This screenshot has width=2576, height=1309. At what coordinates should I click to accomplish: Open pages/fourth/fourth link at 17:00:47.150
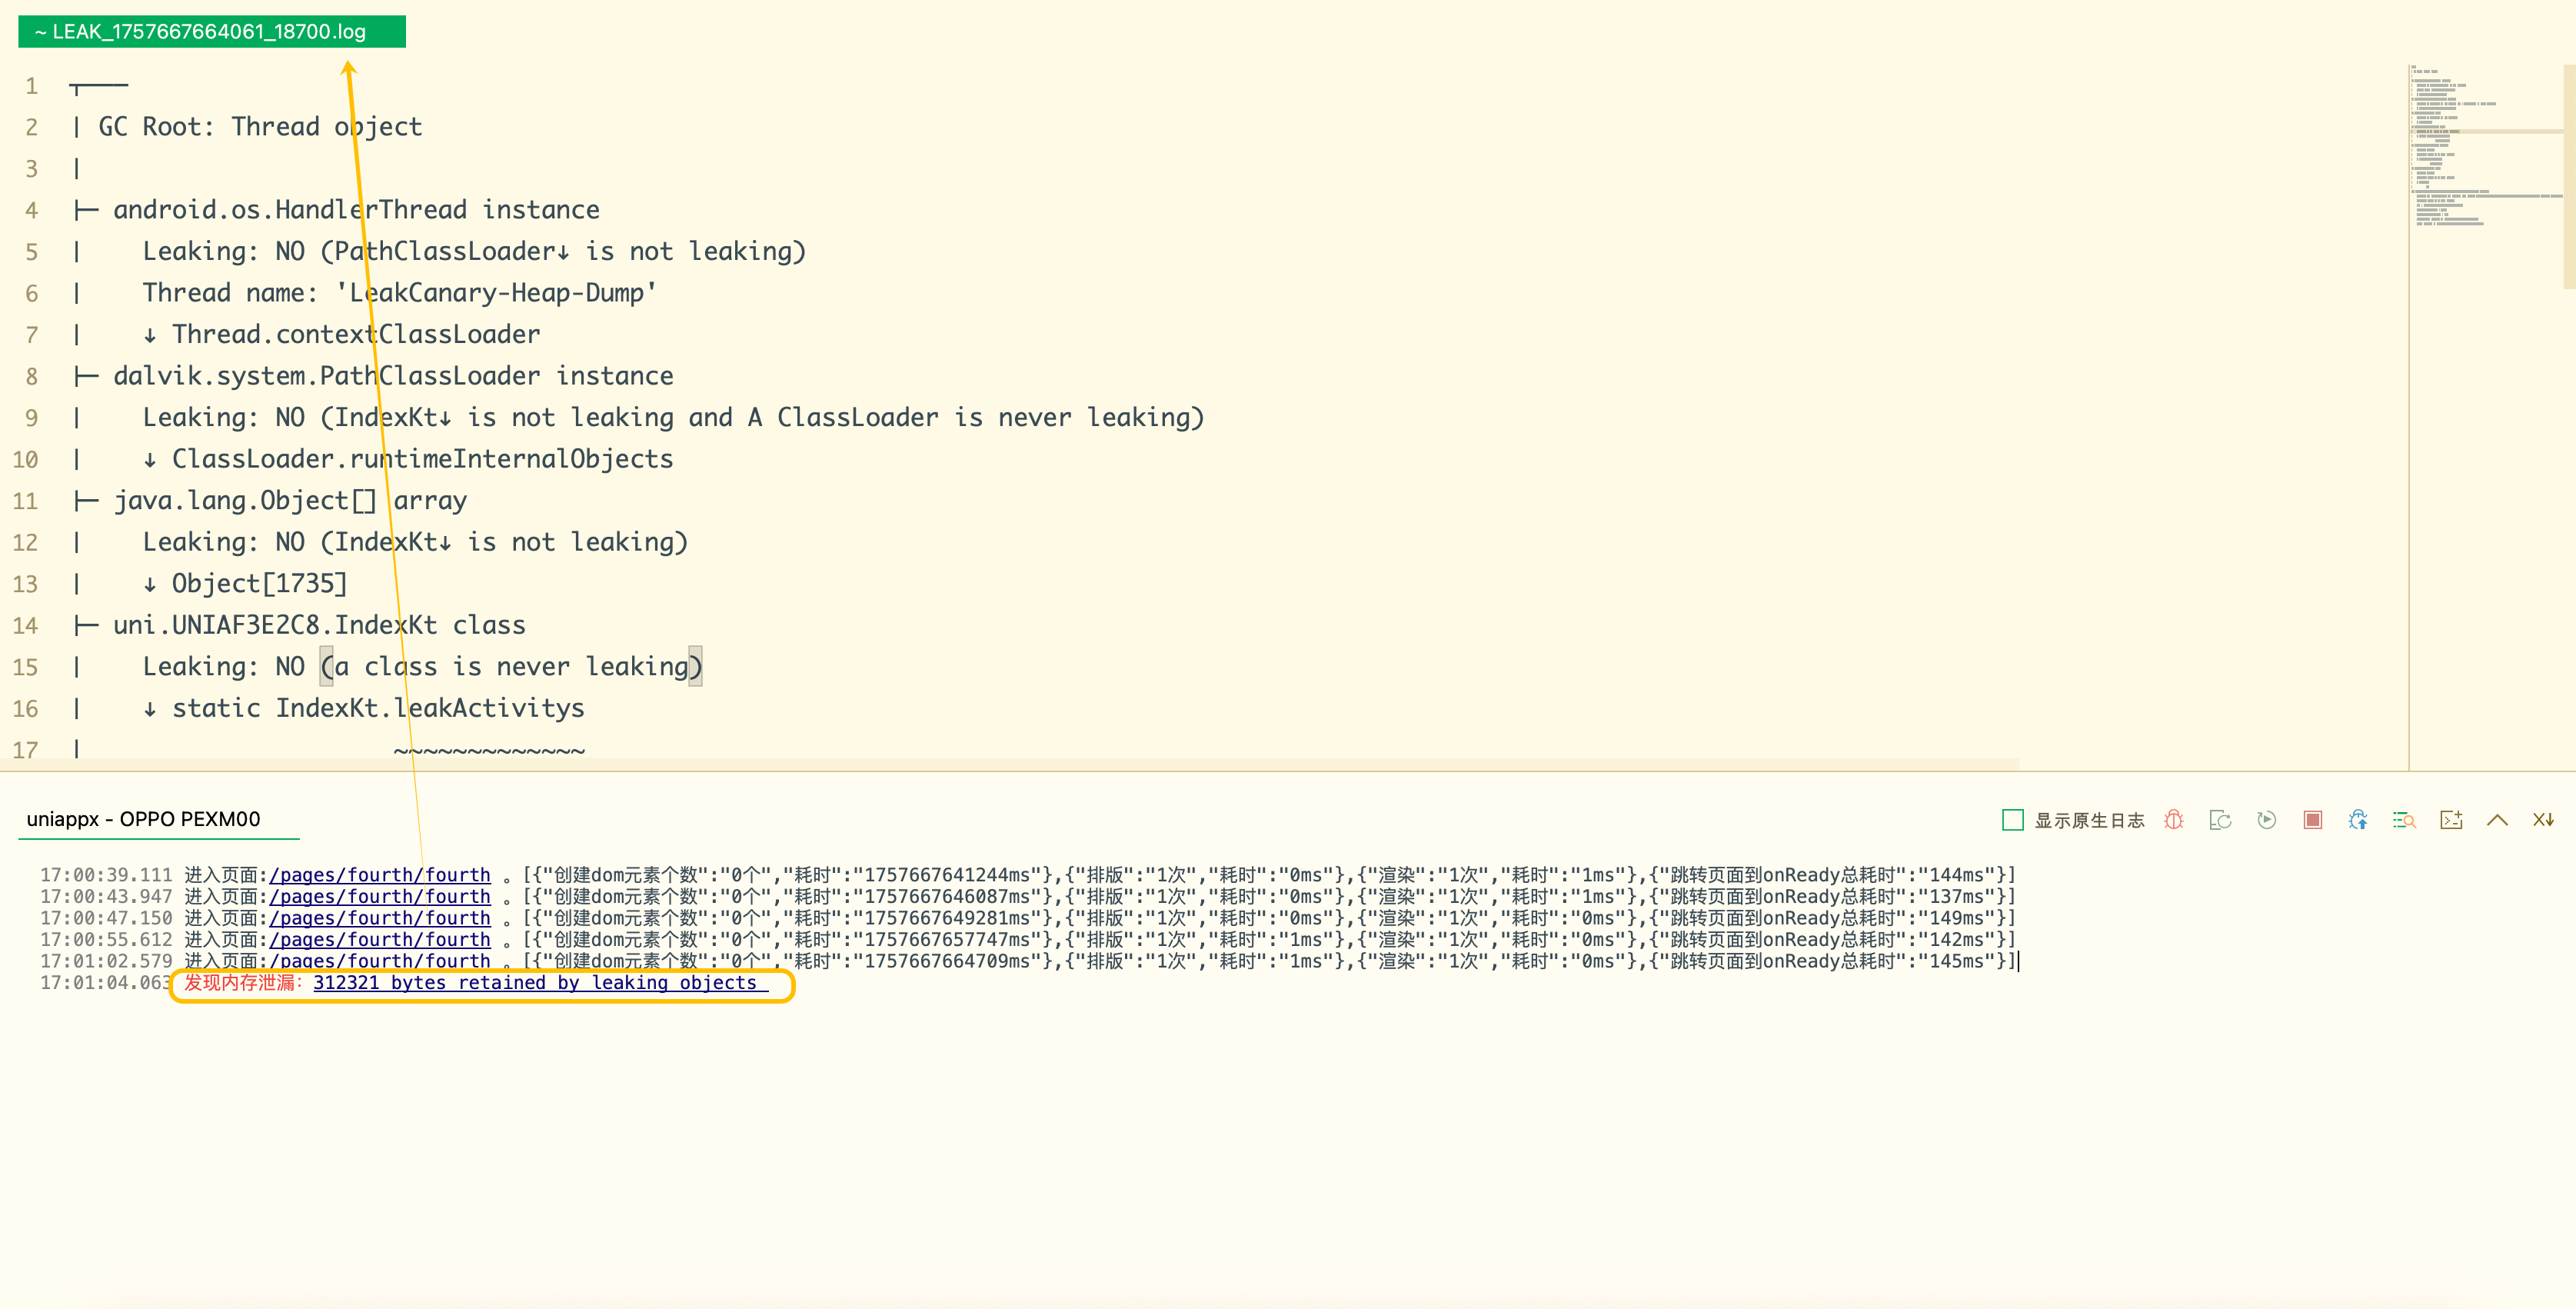pos(380,918)
